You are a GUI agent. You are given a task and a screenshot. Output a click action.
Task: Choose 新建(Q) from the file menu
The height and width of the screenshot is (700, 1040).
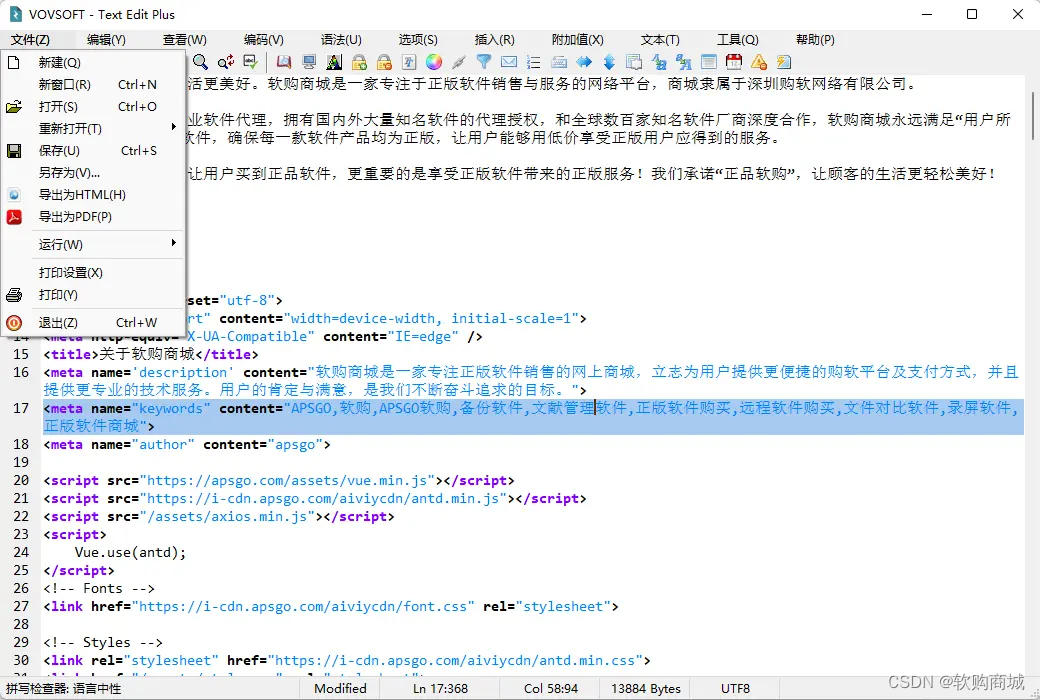click(93, 62)
